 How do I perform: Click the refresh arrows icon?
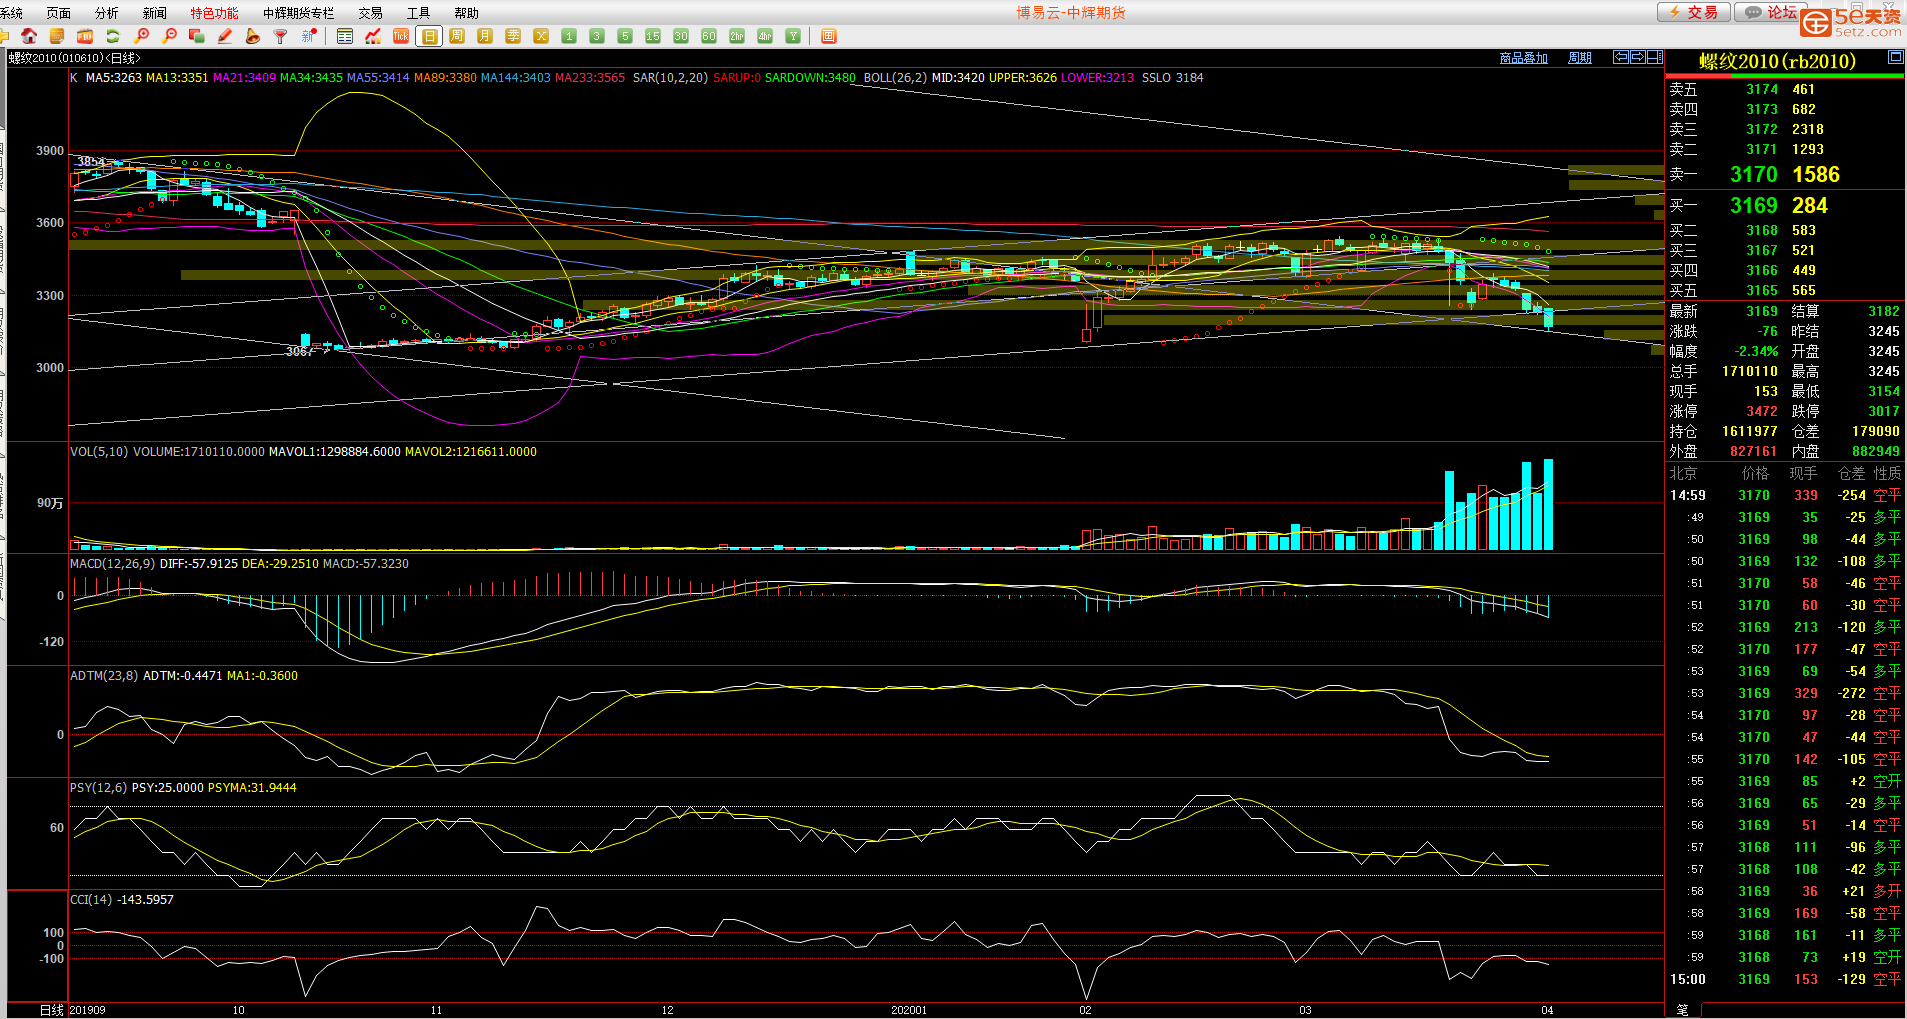click(113, 36)
